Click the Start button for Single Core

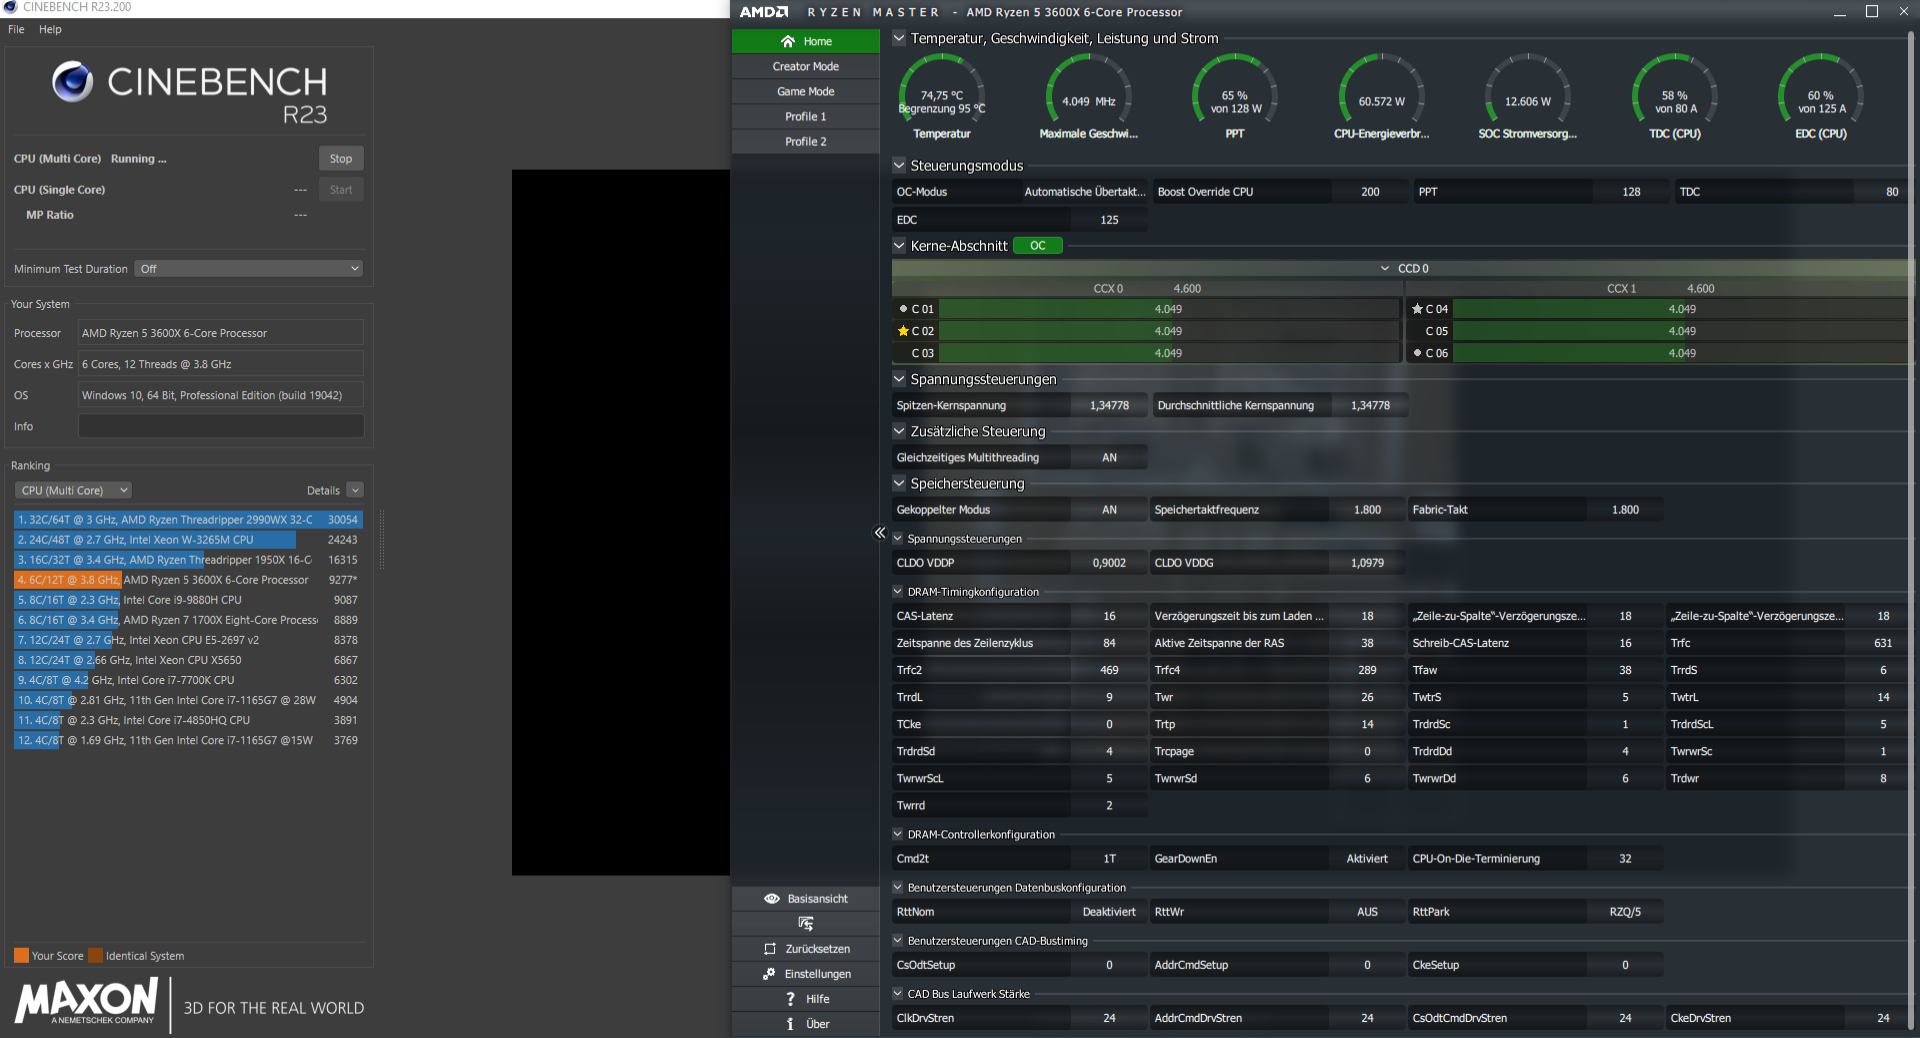pyautogui.click(x=341, y=190)
